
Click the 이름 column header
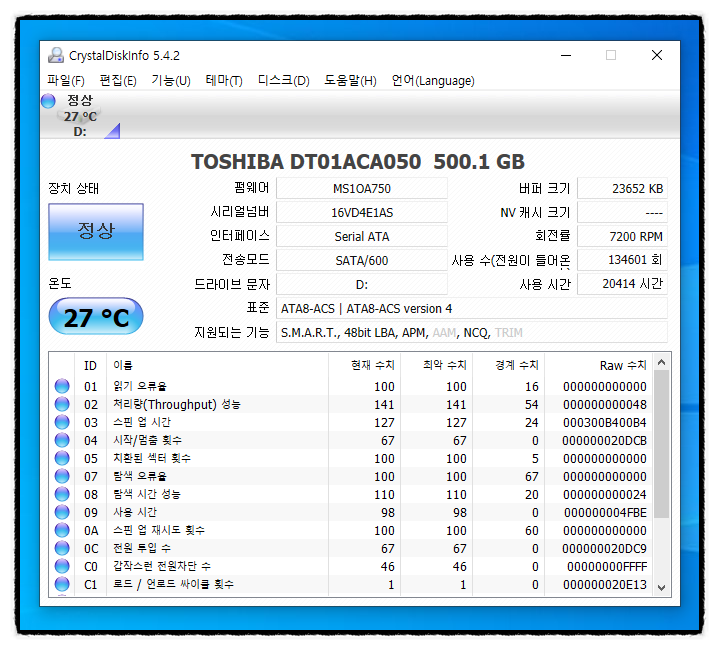[x=217, y=365]
